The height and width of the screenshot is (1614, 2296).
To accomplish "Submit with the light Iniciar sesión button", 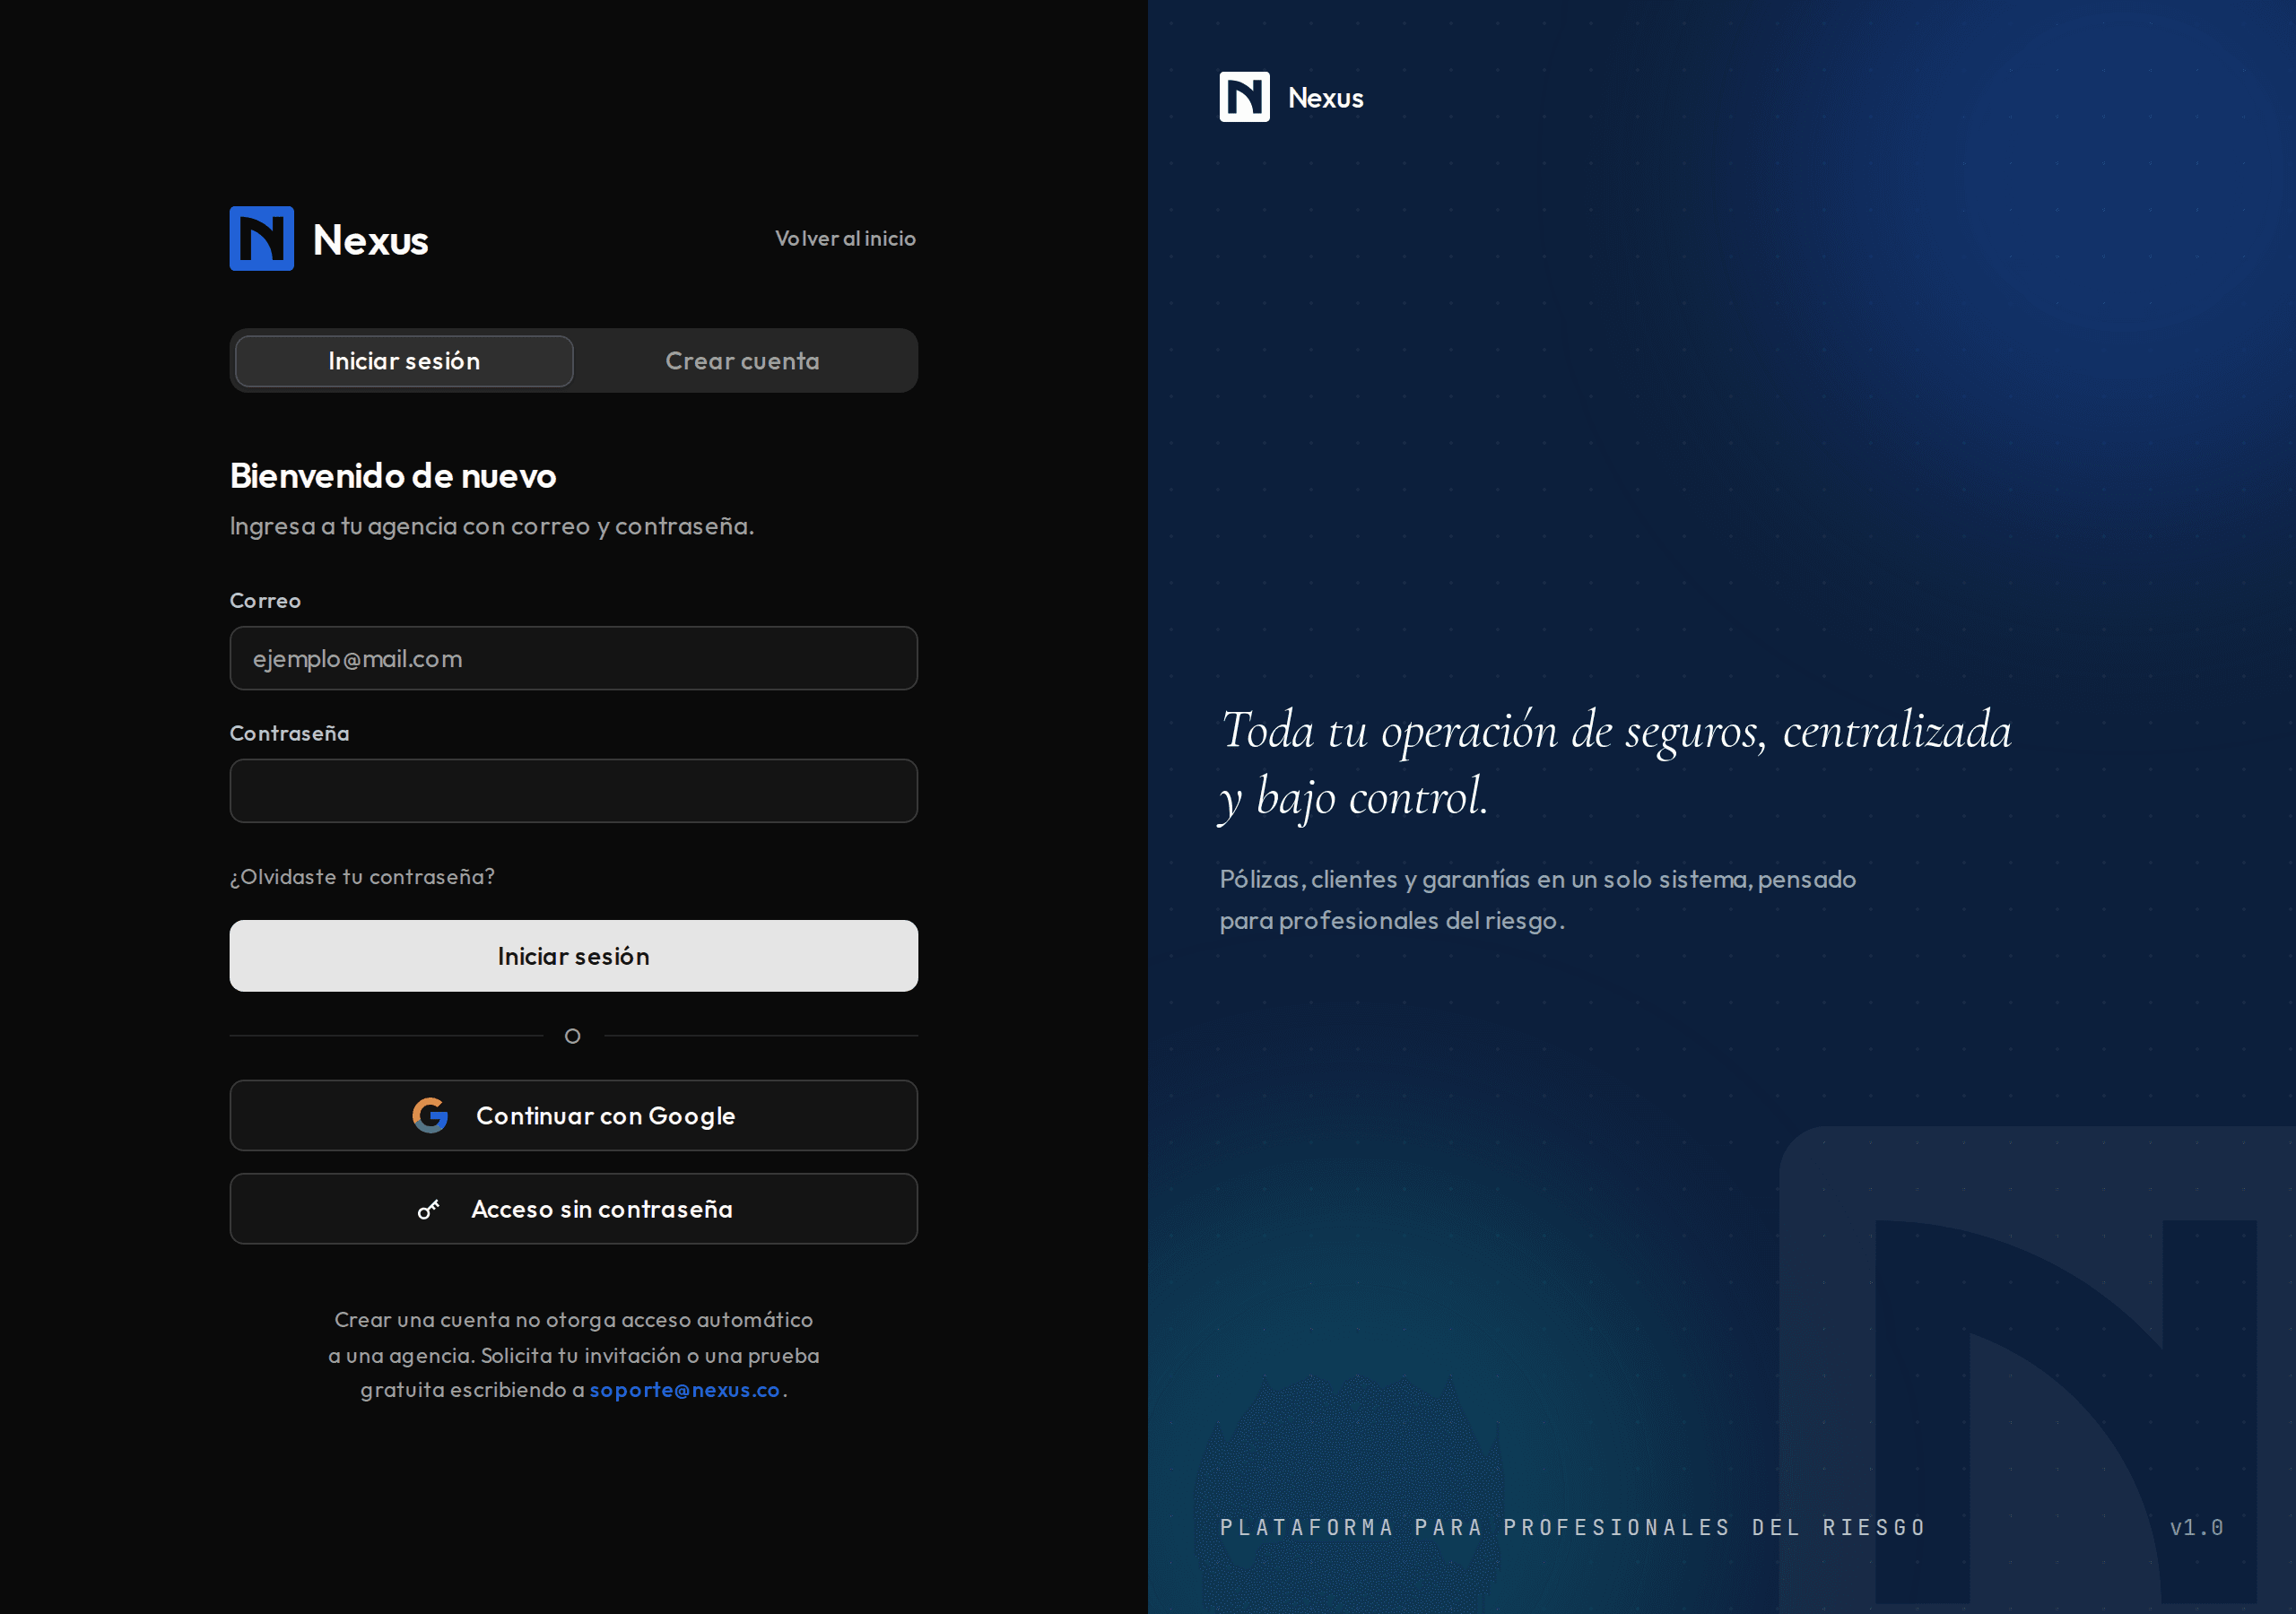I will 573,956.
